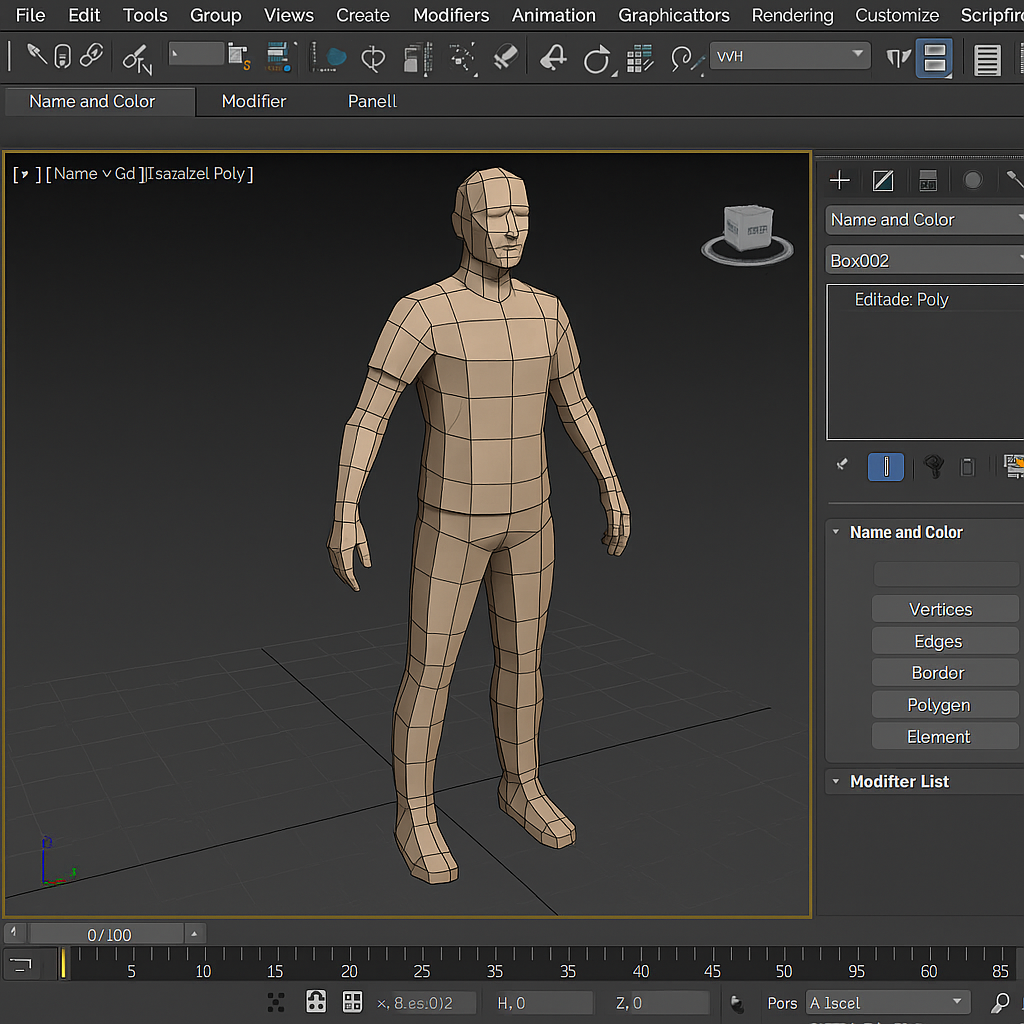Toggle the lock selection icon in status bar
The width and height of the screenshot is (1024, 1024).
pos(316,1002)
